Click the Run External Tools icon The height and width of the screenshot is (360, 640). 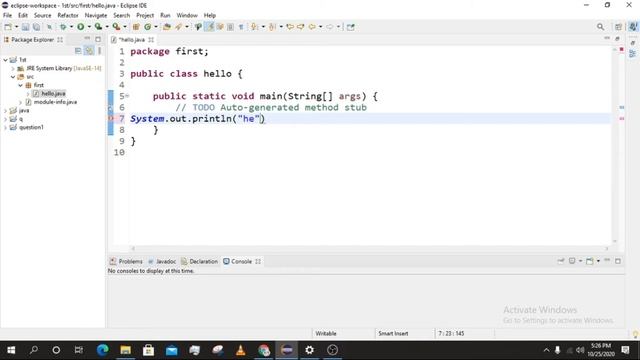click(116, 27)
